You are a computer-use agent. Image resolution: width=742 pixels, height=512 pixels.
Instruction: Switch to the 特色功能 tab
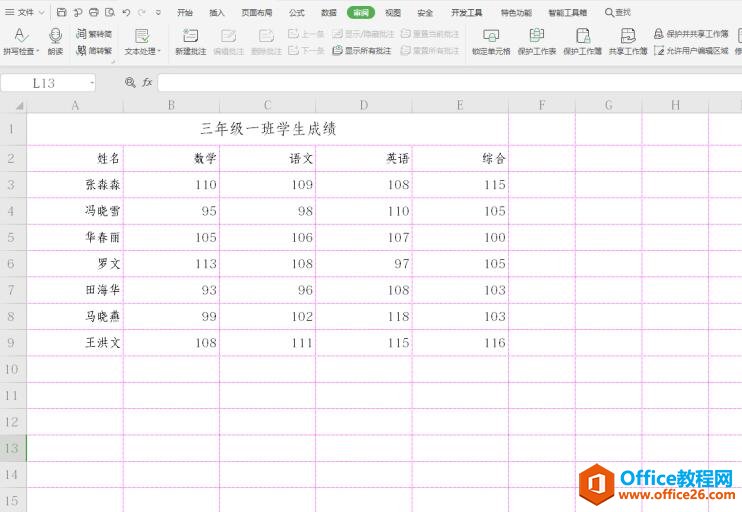516,13
